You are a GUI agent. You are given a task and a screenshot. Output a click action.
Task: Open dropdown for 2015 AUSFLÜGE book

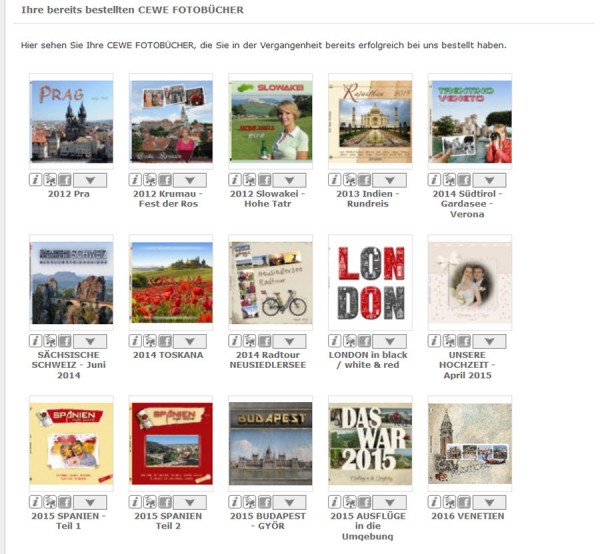point(390,502)
